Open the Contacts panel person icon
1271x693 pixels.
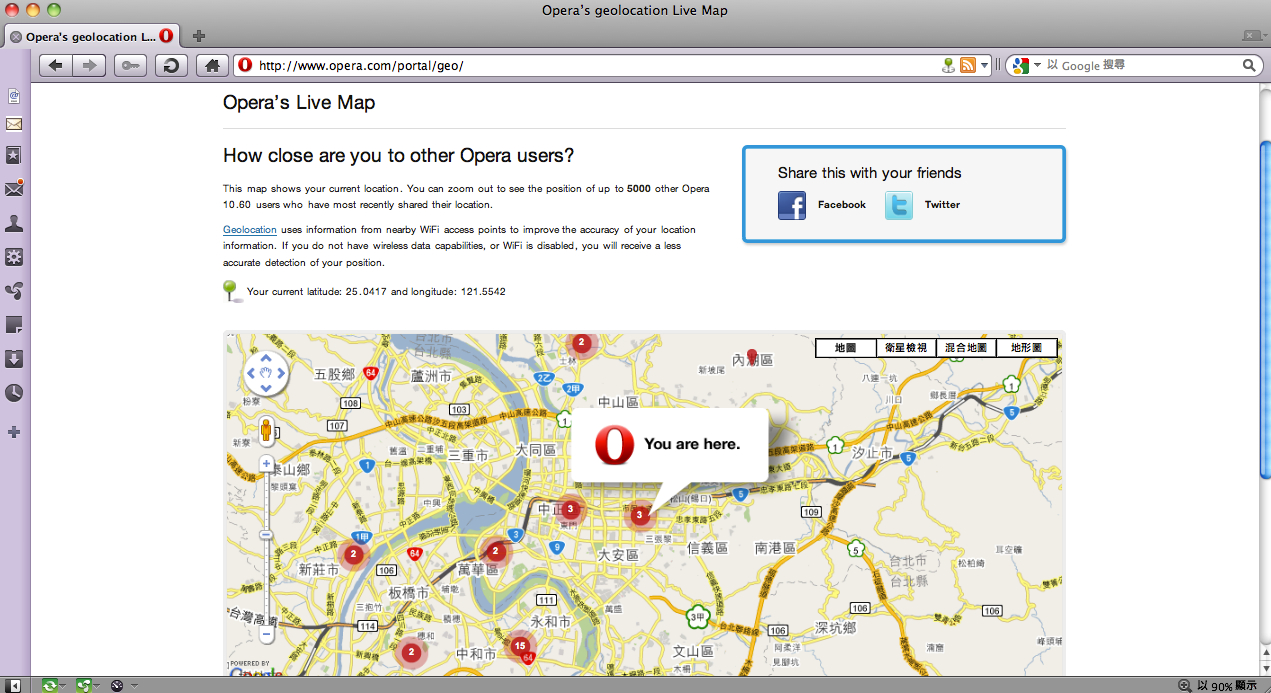click(14, 223)
